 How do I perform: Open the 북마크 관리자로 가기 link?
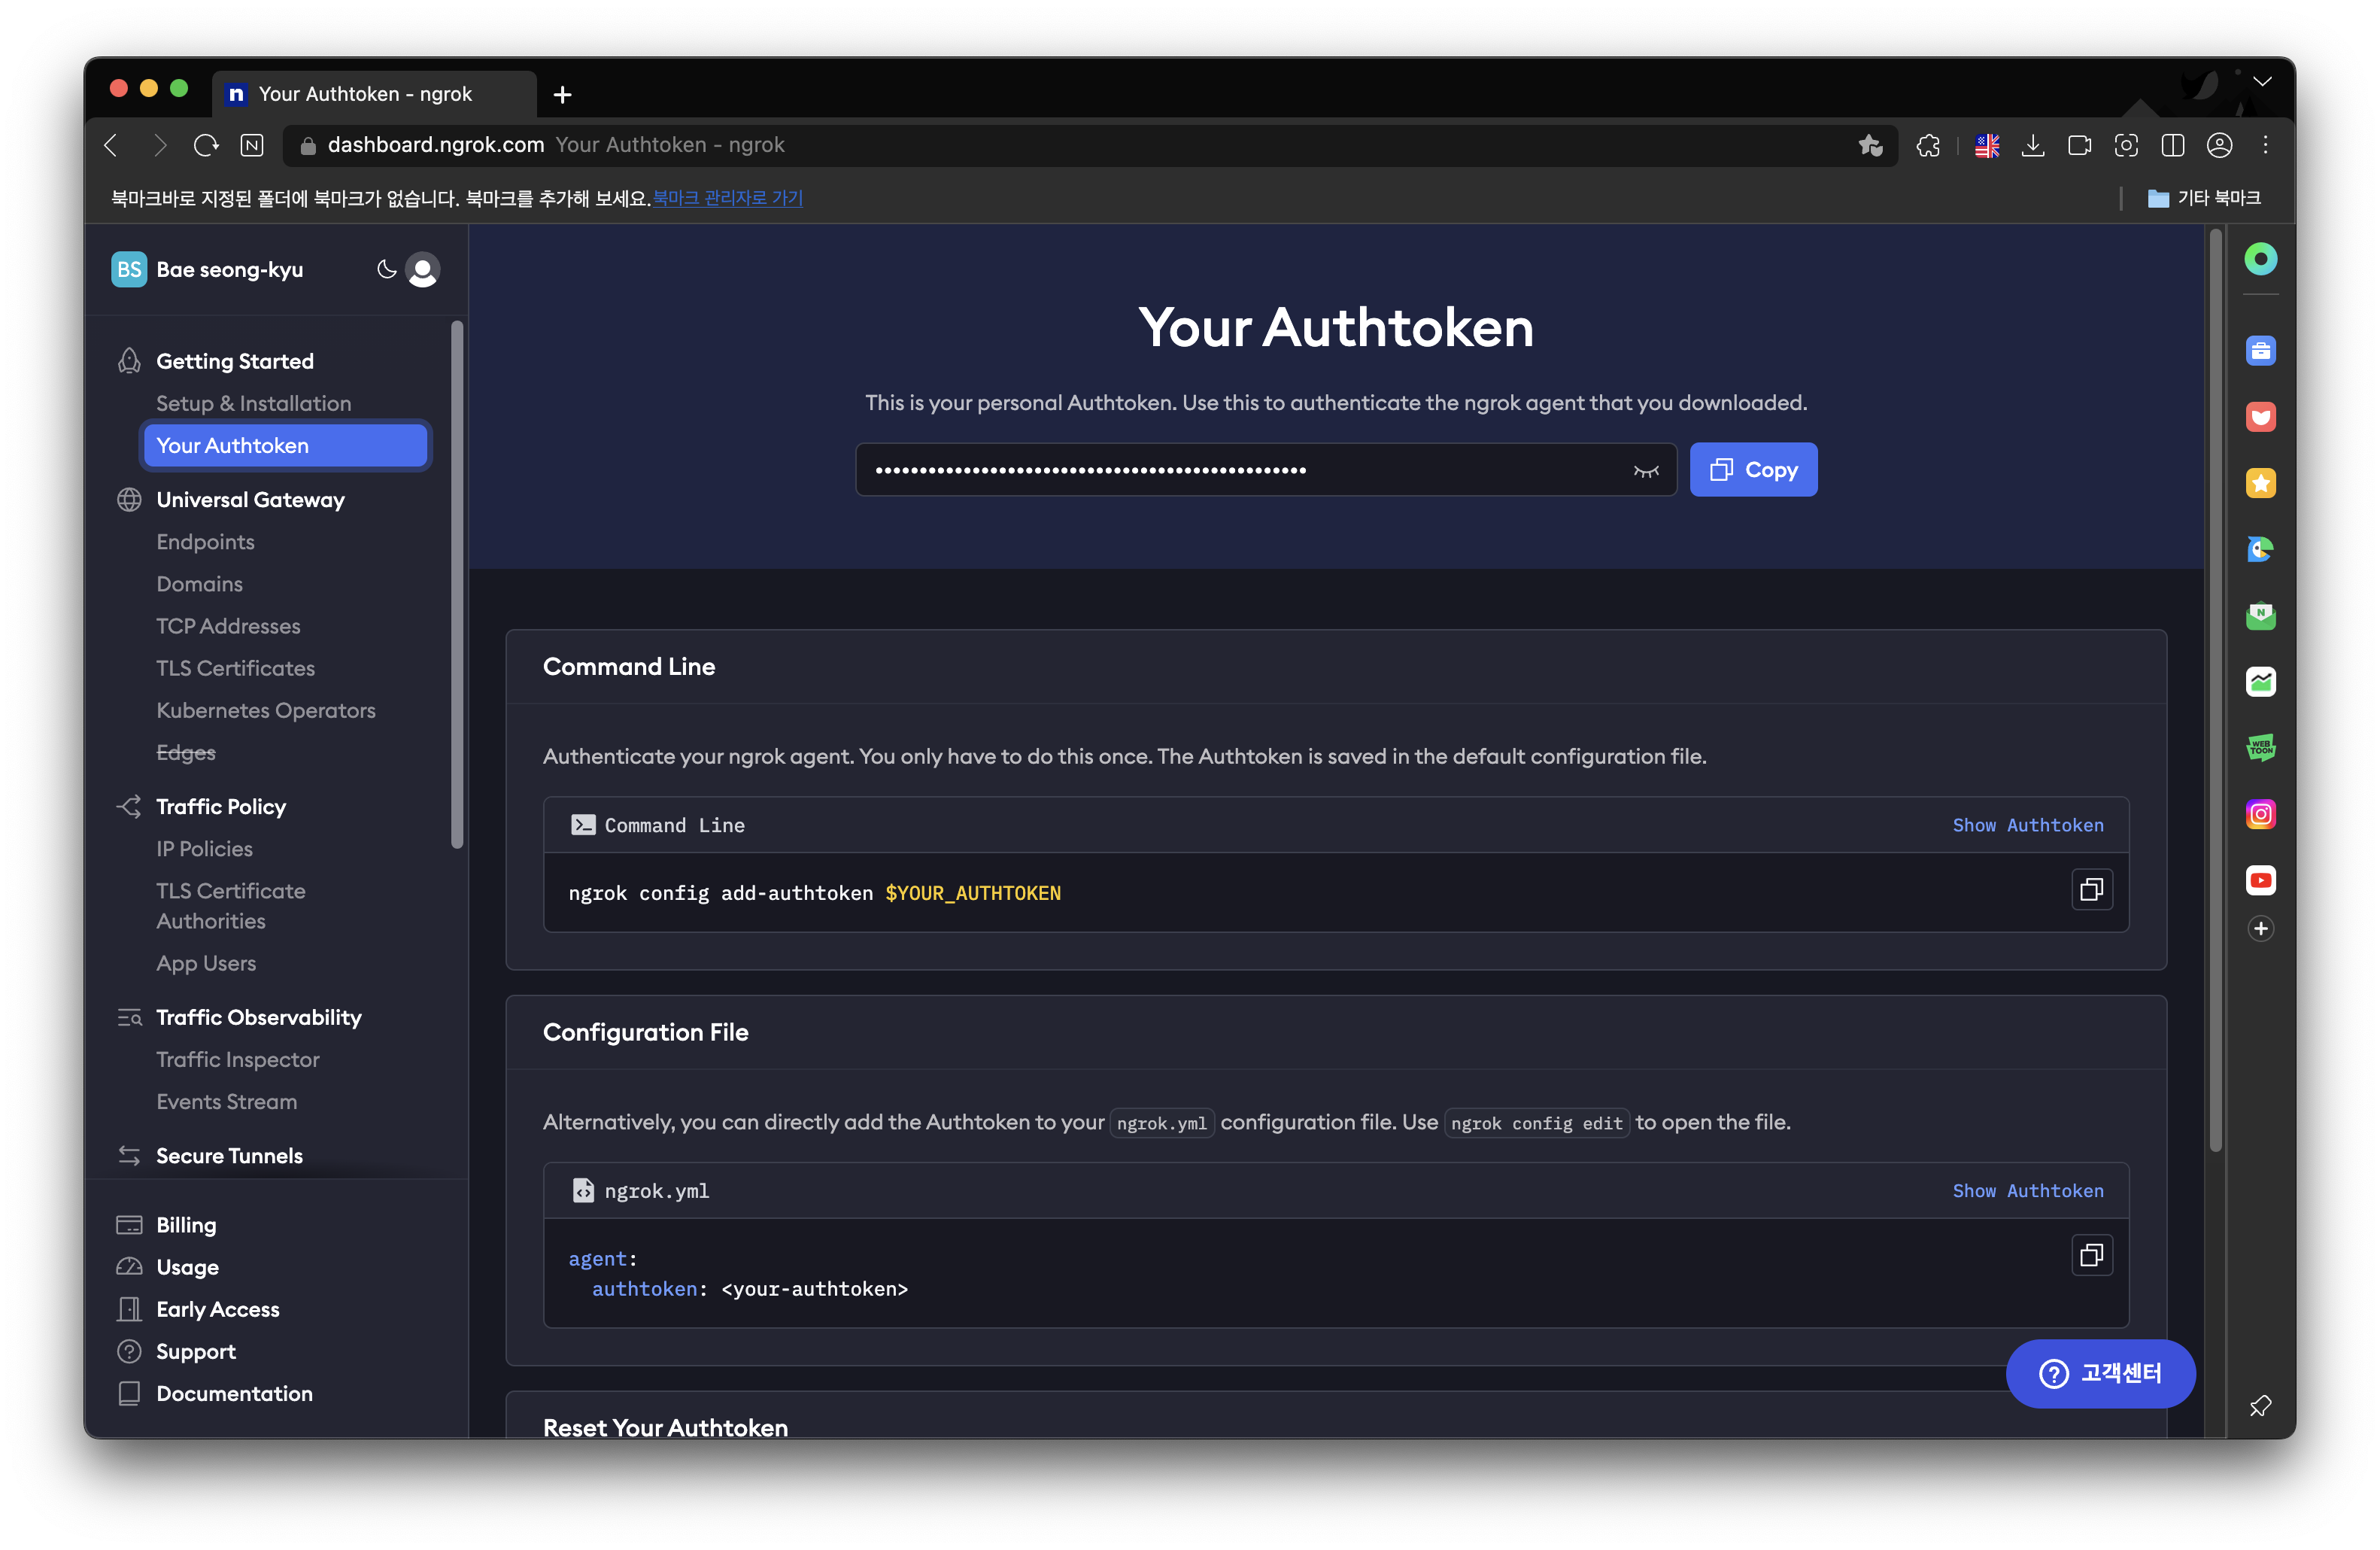point(727,198)
